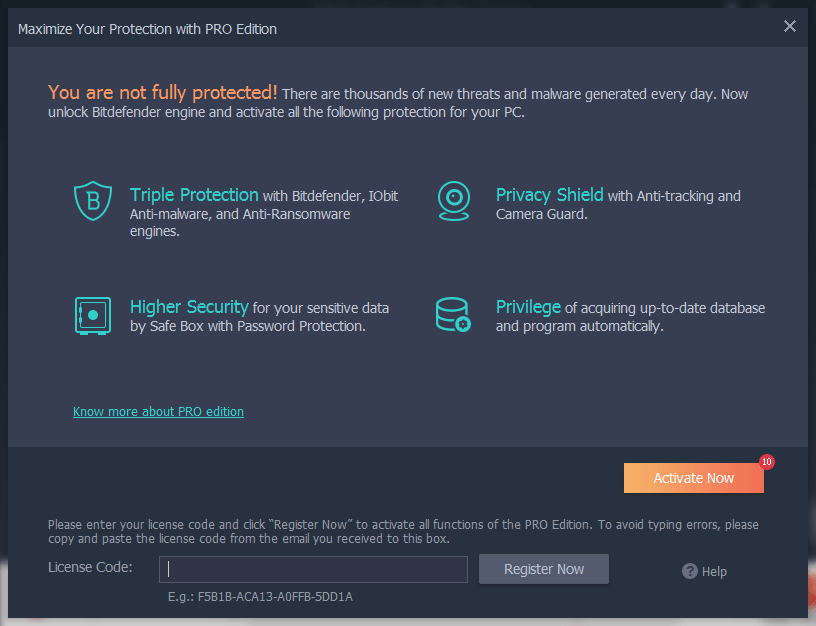This screenshot has height=626, width=816.
Task: Open the Know more about PRO edition link
Action: pyautogui.click(x=158, y=411)
